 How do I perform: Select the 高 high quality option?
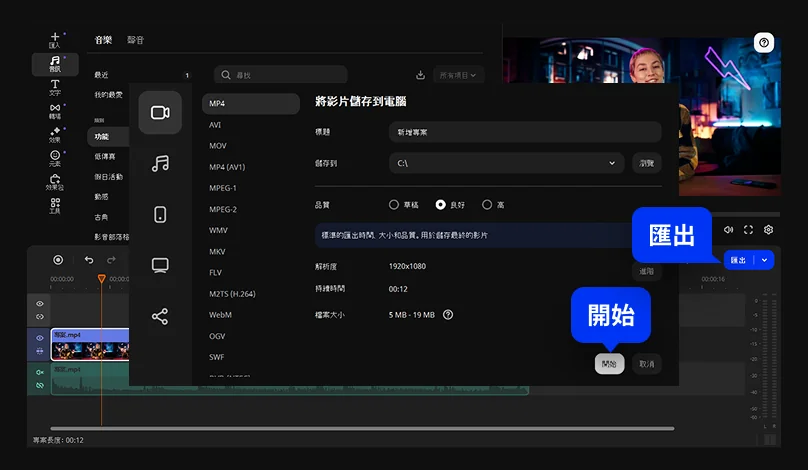(493, 205)
